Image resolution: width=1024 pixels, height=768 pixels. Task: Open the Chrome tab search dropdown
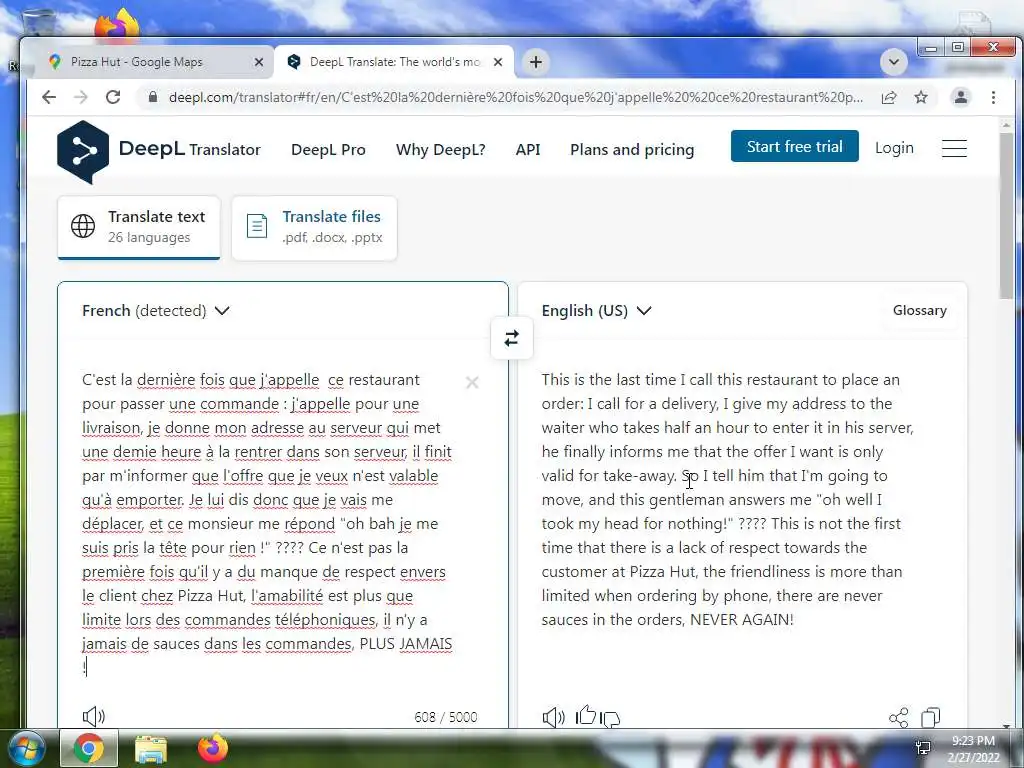[894, 62]
